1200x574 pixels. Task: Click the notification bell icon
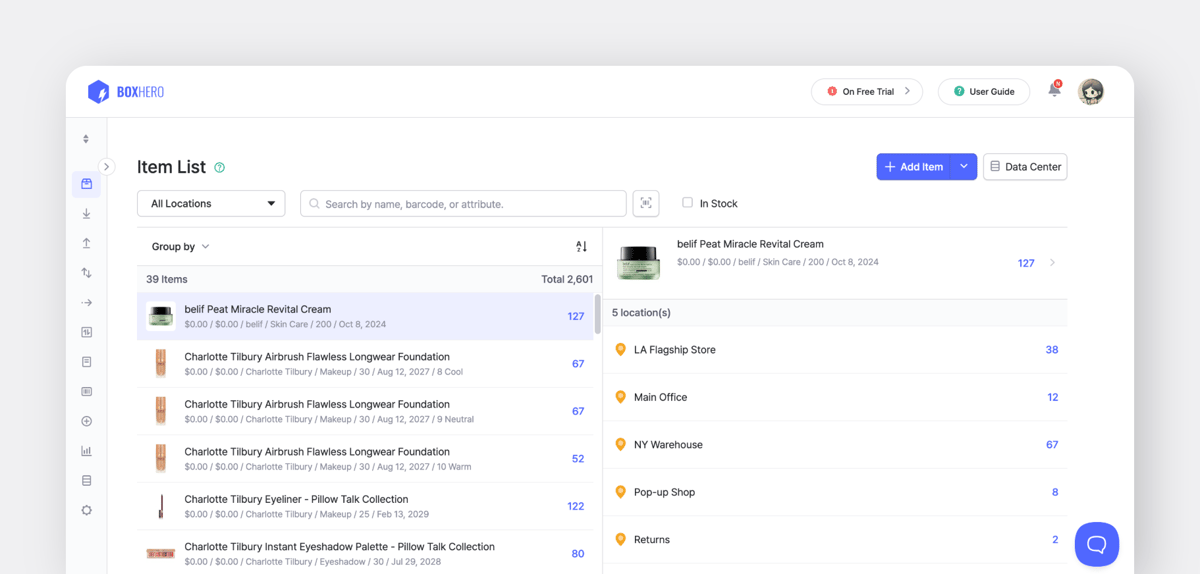[1054, 90]
